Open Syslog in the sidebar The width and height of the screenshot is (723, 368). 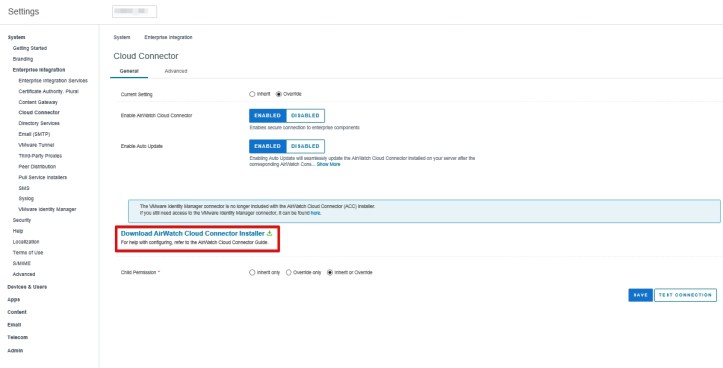[x=26, y=199]
